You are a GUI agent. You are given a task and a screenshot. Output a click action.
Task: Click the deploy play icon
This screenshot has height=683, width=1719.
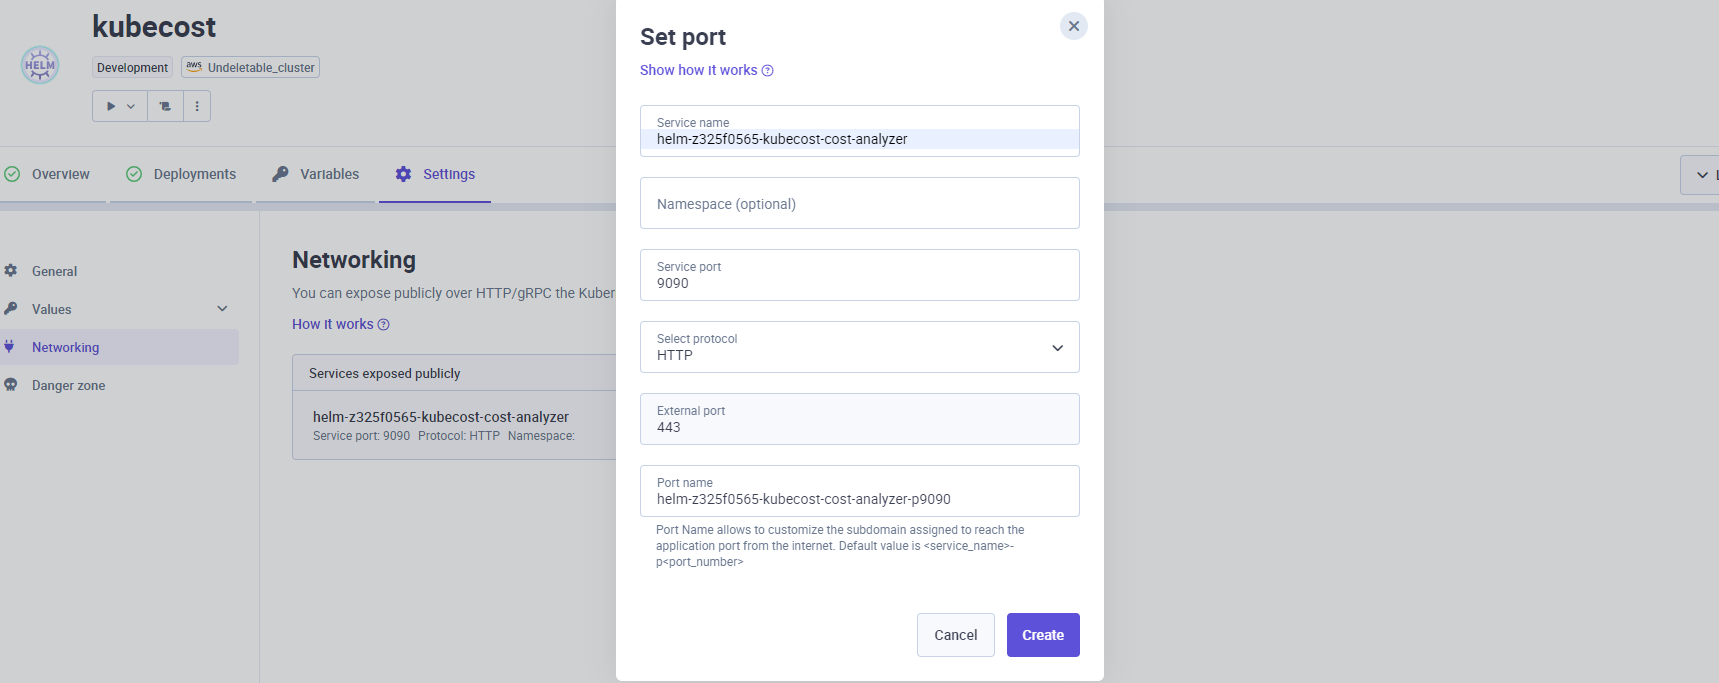pos(111,106)
